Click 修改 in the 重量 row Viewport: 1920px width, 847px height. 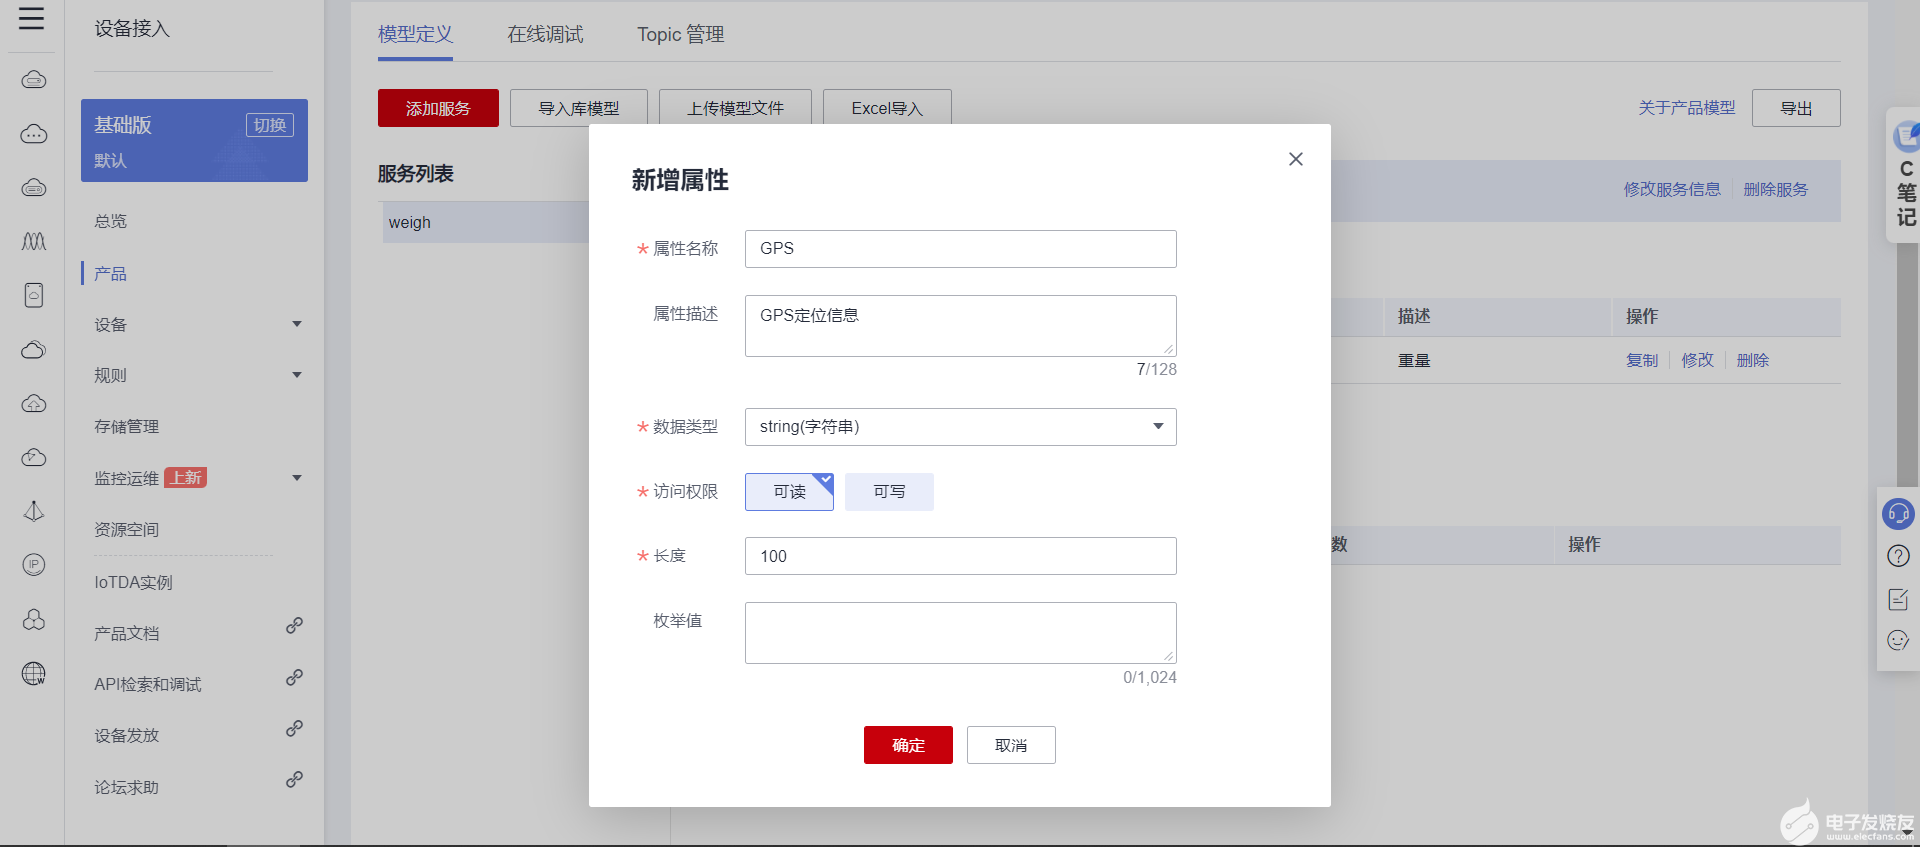coord(1697,360)
